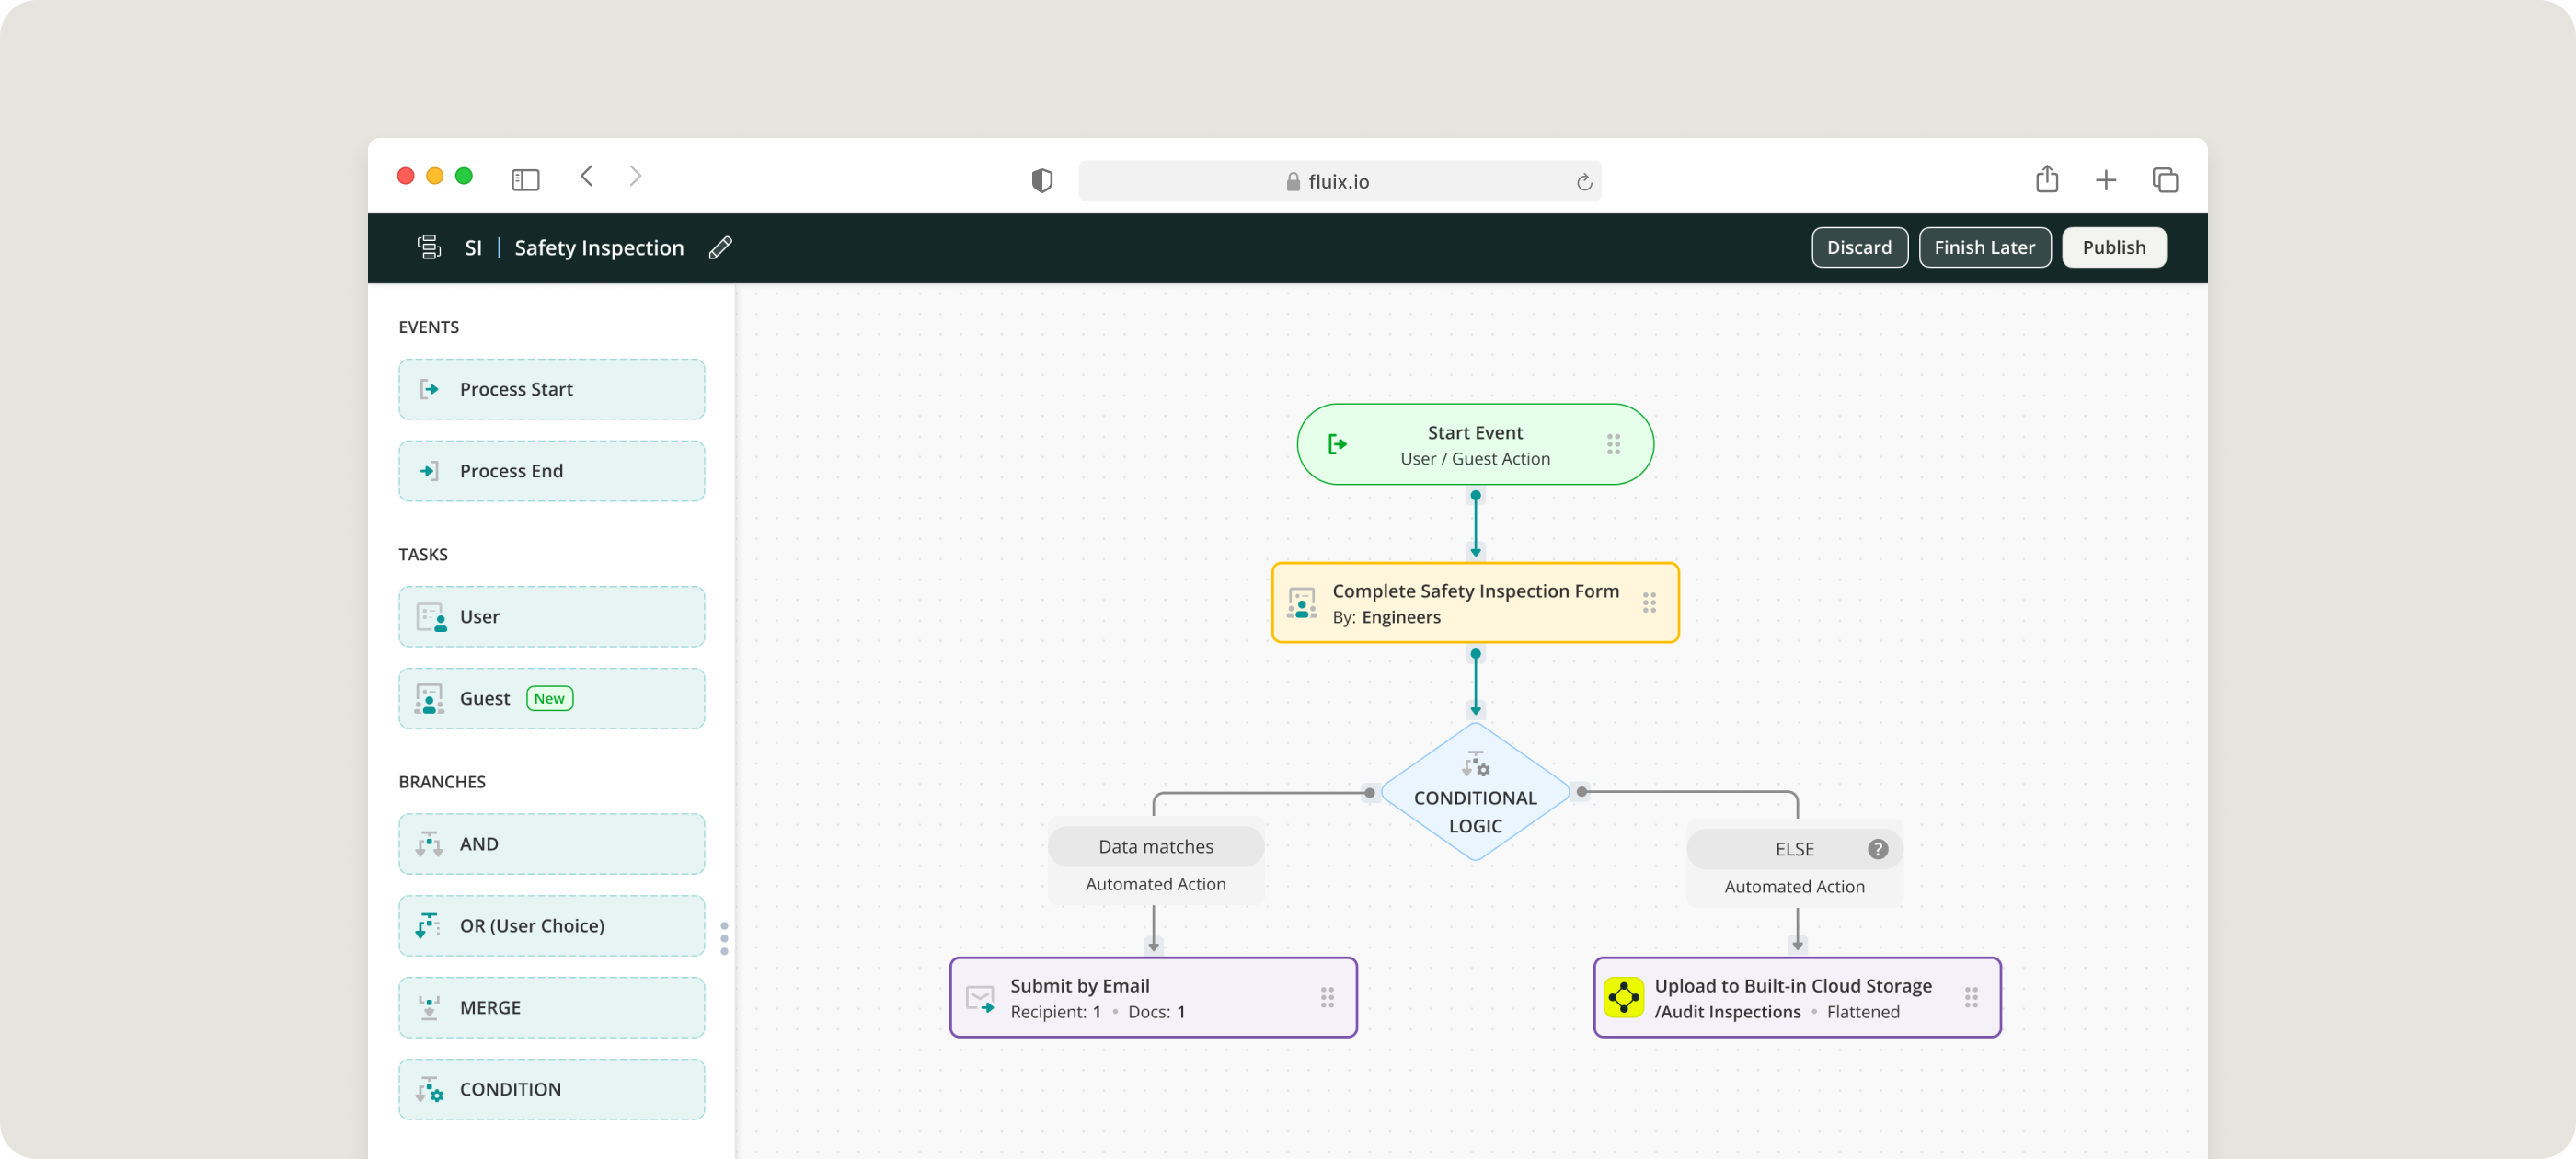
Task: Click the Data matches condition label
Action: click(x=1155, y=846)
